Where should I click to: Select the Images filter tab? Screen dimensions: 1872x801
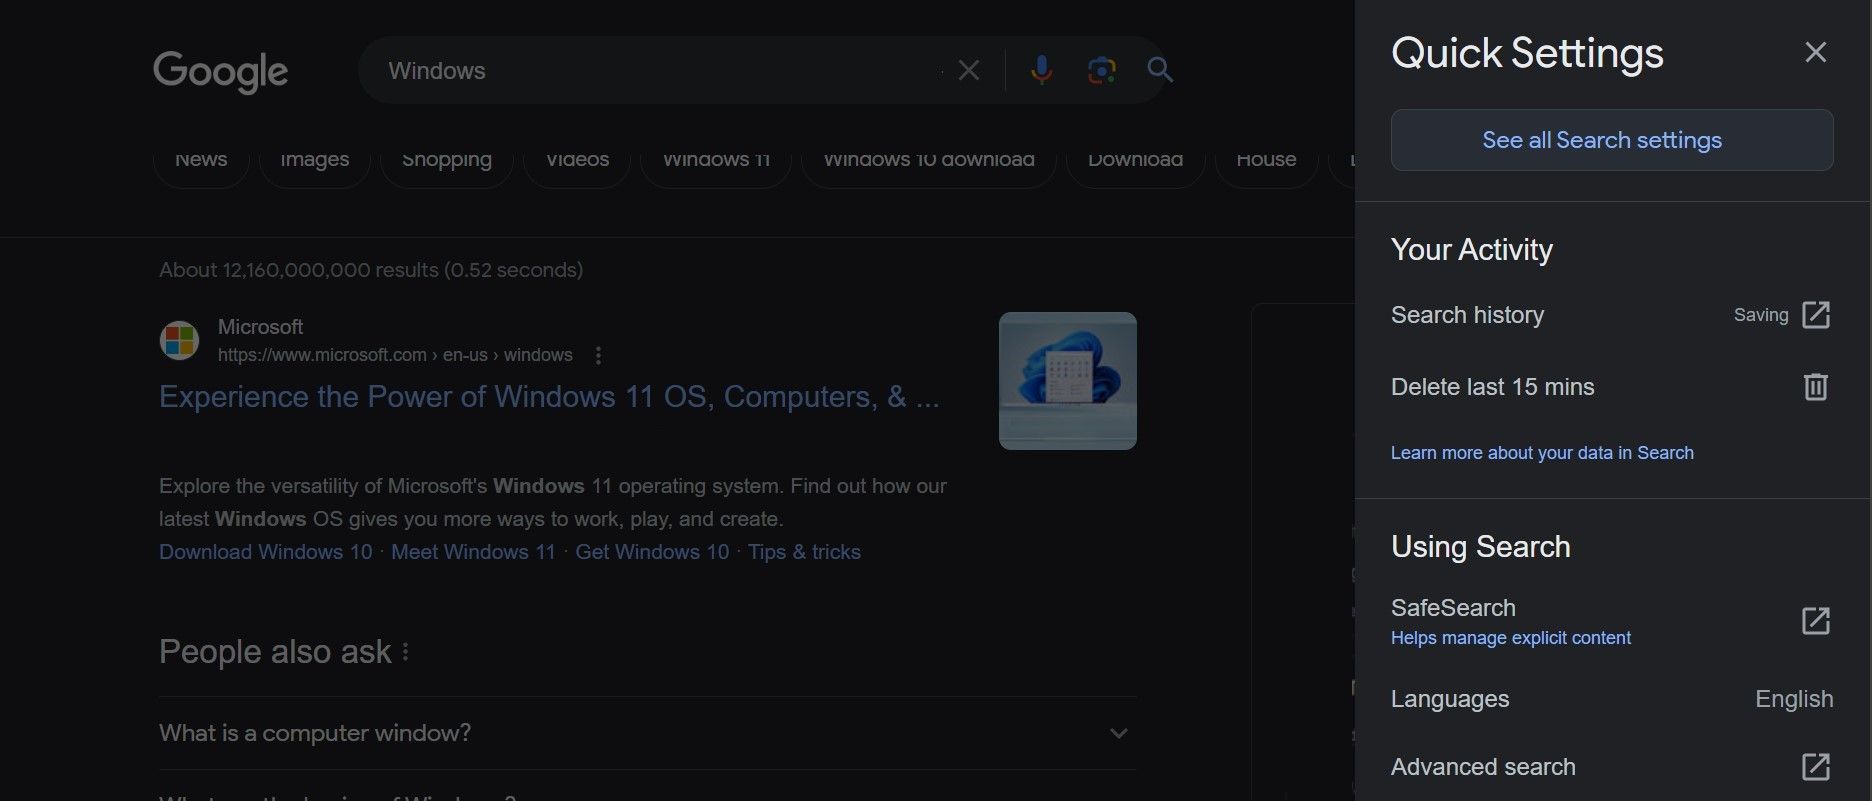[x=314, y=160]
